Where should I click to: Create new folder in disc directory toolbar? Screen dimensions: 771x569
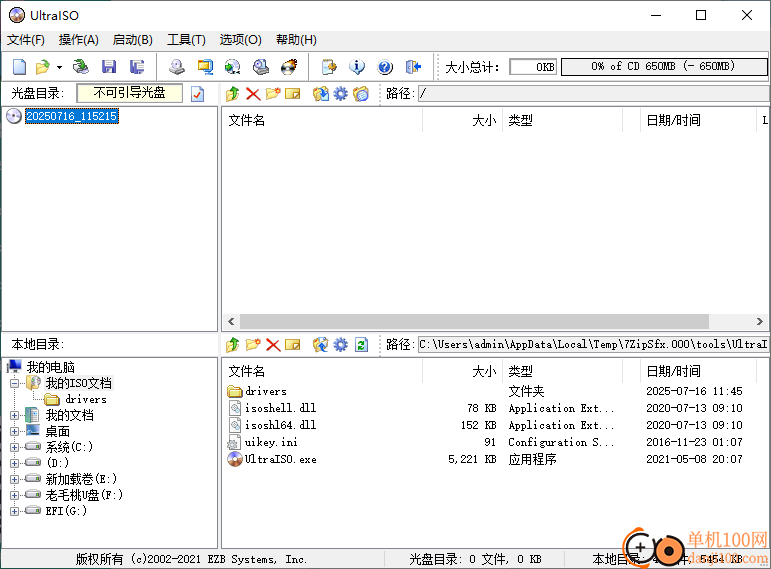coord(273,93)
